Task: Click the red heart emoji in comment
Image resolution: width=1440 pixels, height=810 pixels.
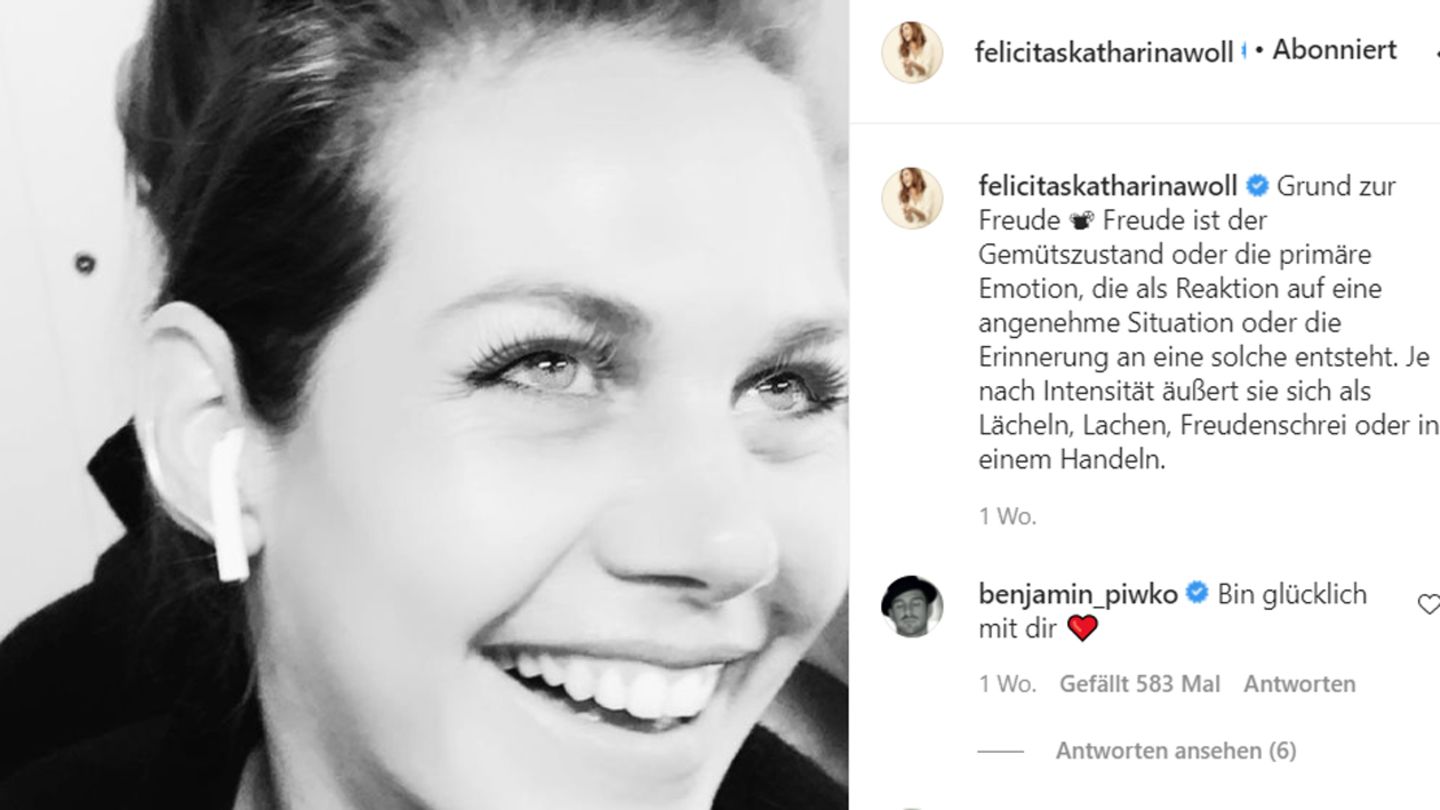Action: [x=1082, y=628]
